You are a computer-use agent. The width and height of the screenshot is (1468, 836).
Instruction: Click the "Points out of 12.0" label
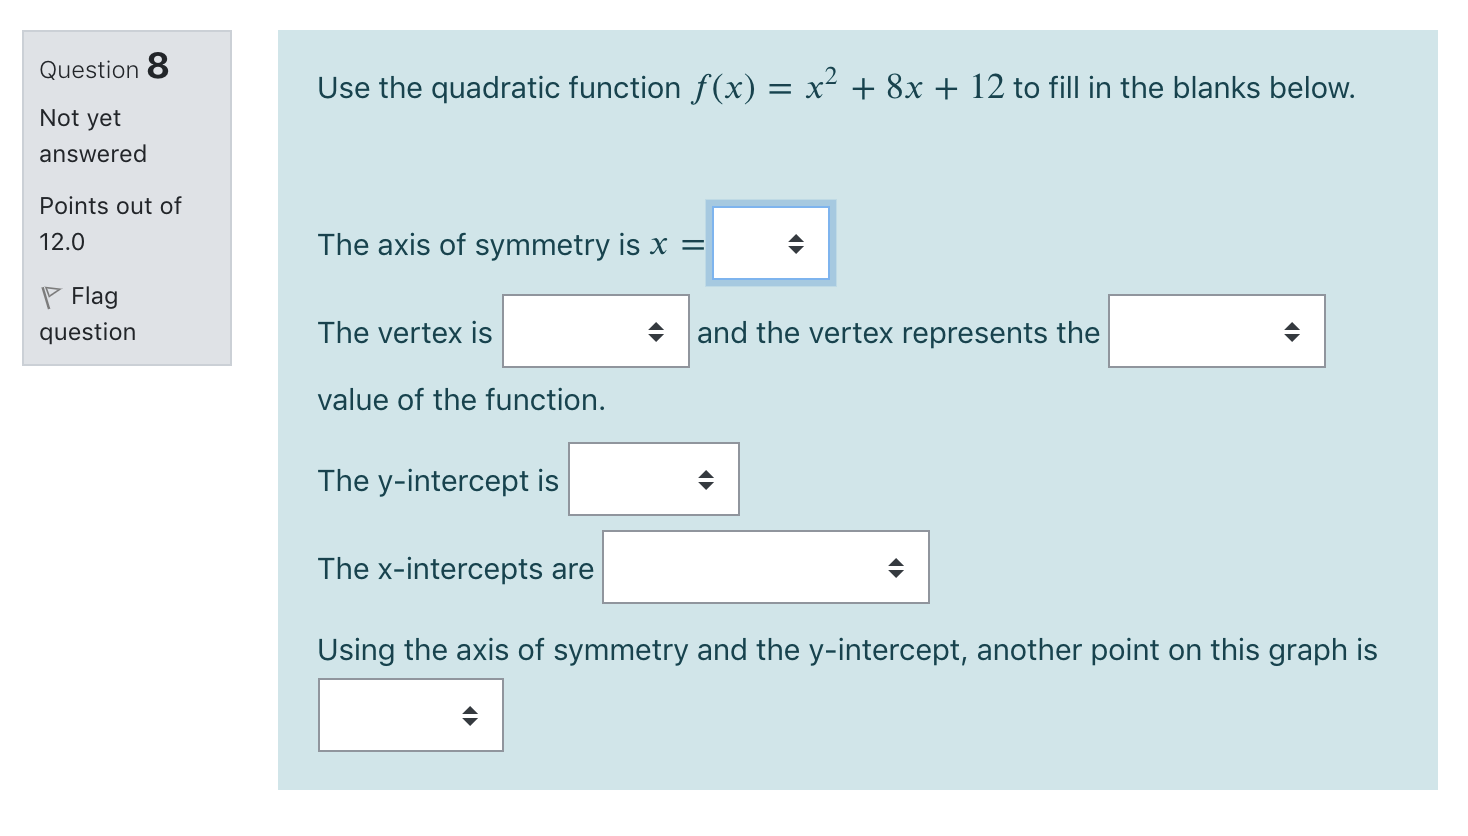point(110,223)
